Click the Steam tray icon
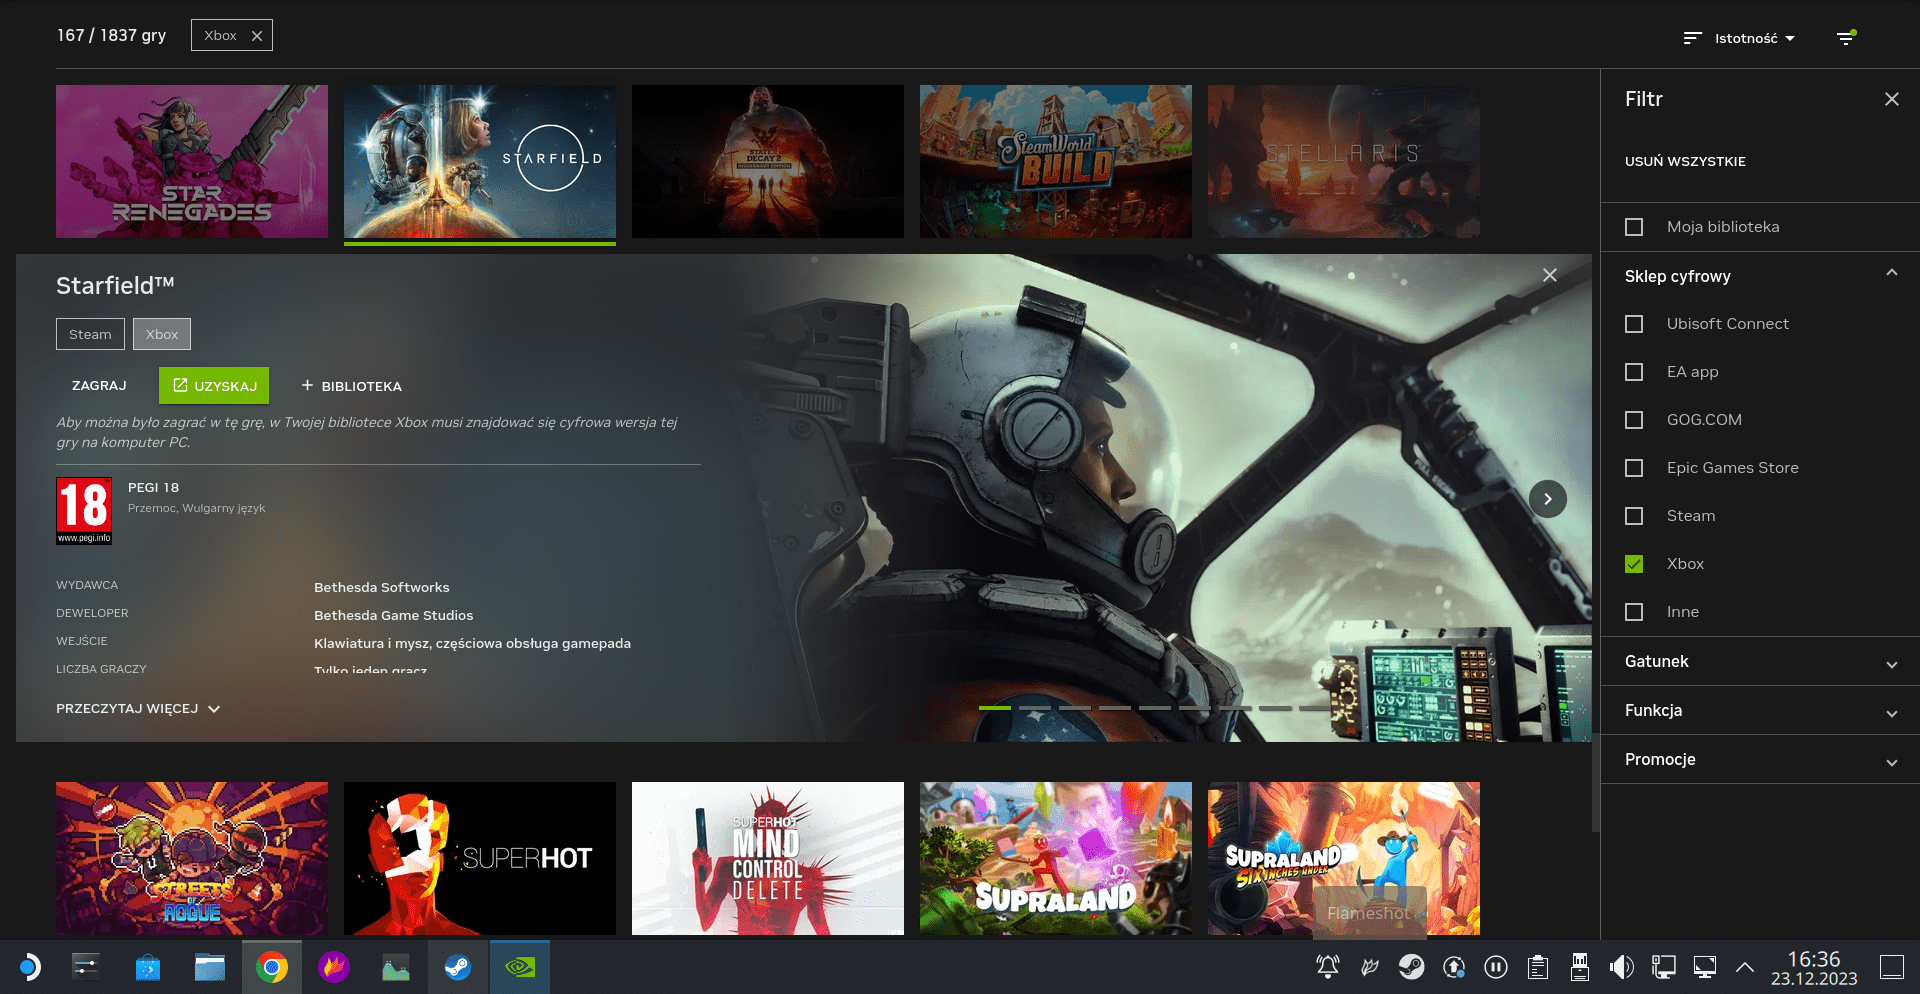Screen dimensions: 1920x994 1411,967
